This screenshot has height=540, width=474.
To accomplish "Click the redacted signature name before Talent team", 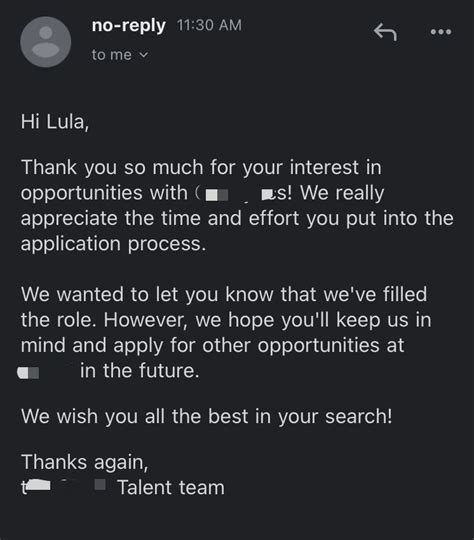I will tap(63, 486).
